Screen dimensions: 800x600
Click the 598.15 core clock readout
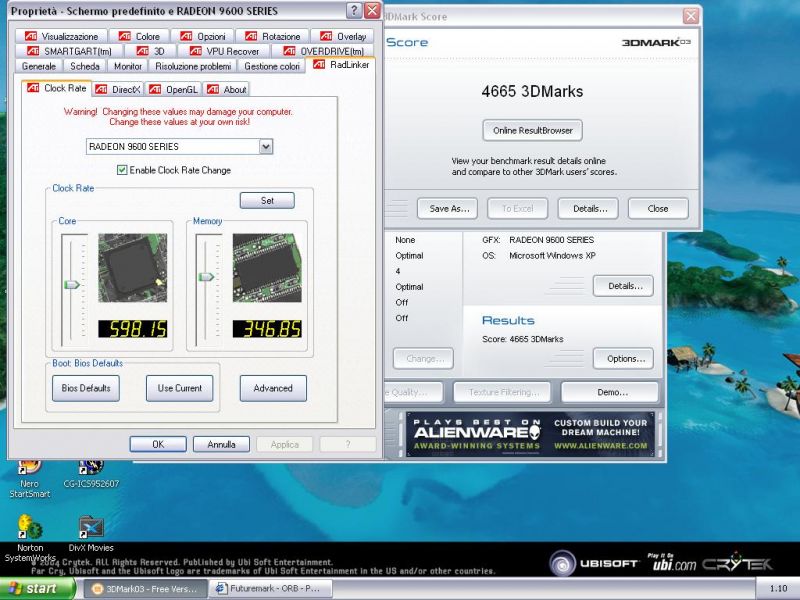click(x=132, y=329)
